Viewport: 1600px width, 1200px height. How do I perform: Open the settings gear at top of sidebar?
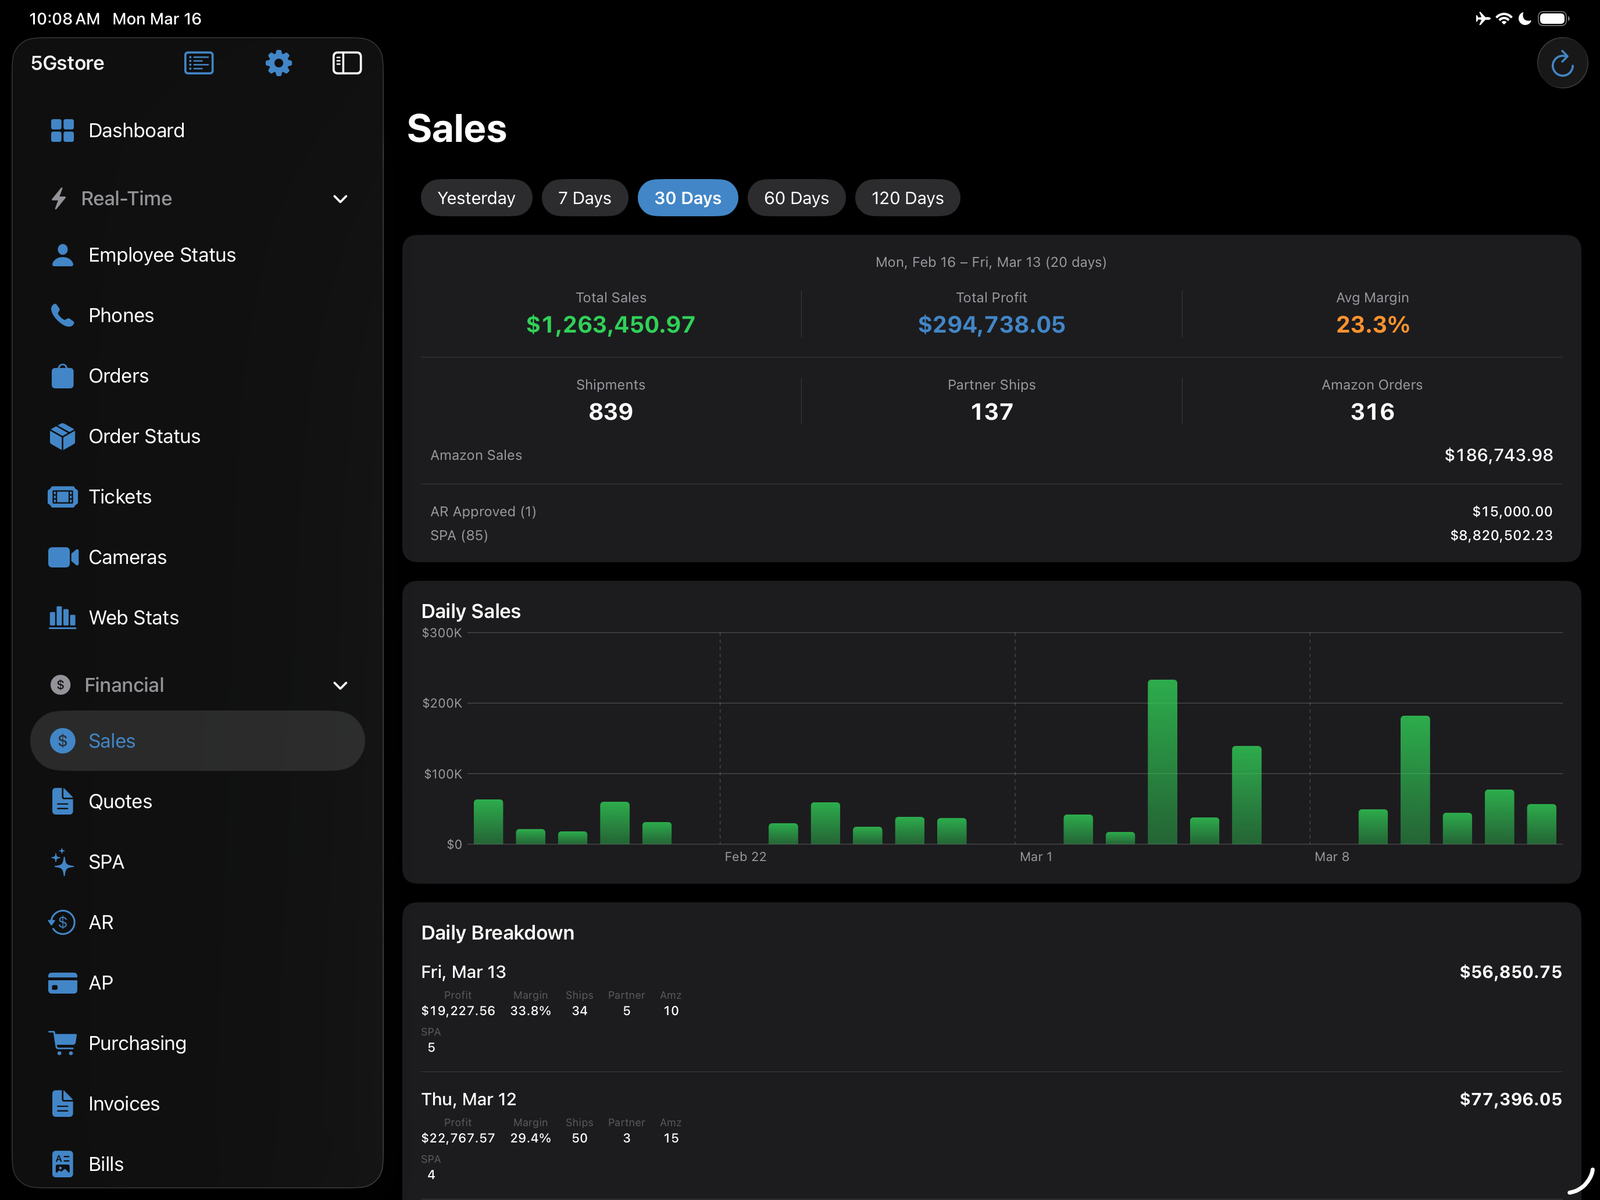point(278,62)
